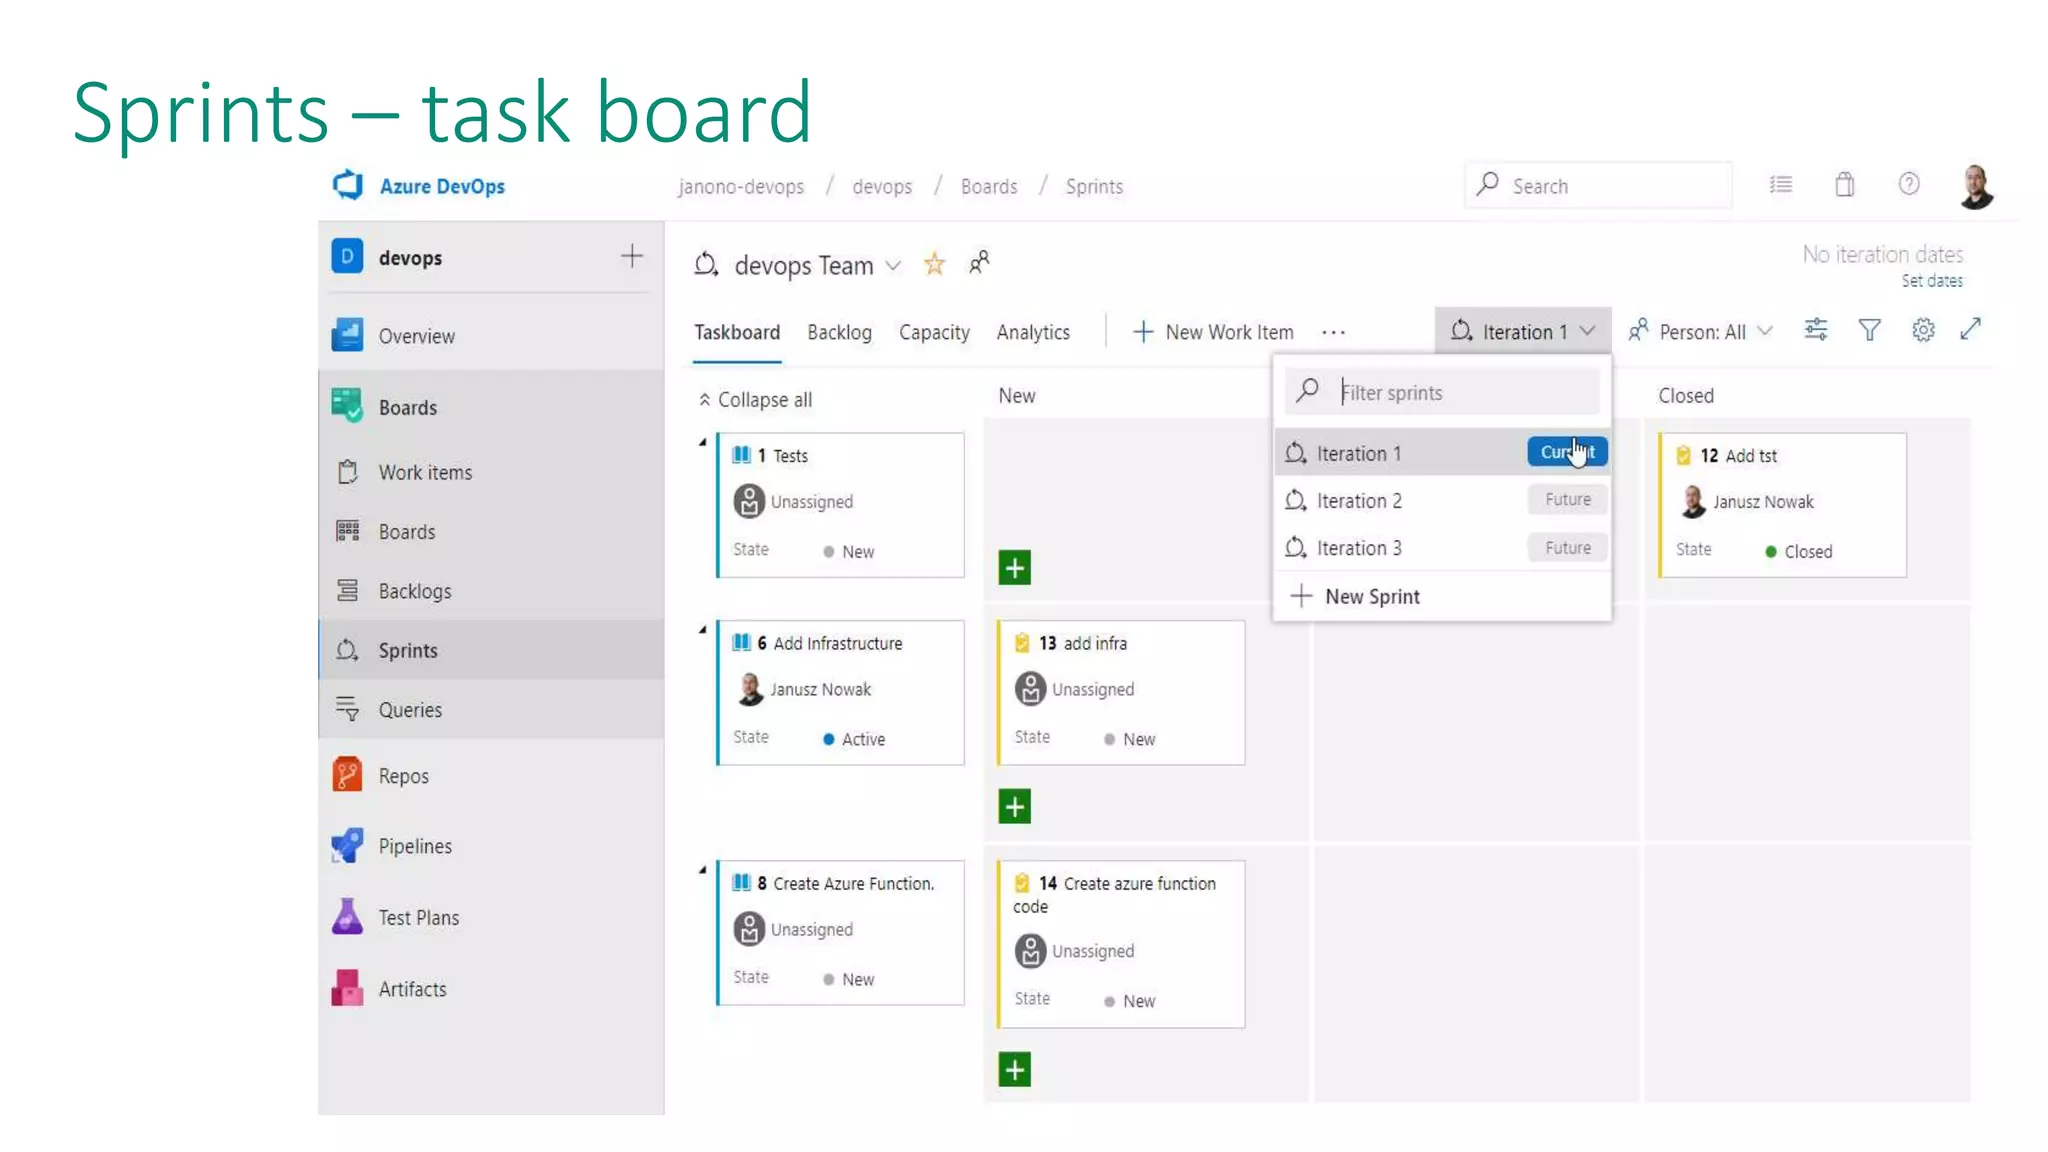Favorite devops Team with star icon

[934, 265]
